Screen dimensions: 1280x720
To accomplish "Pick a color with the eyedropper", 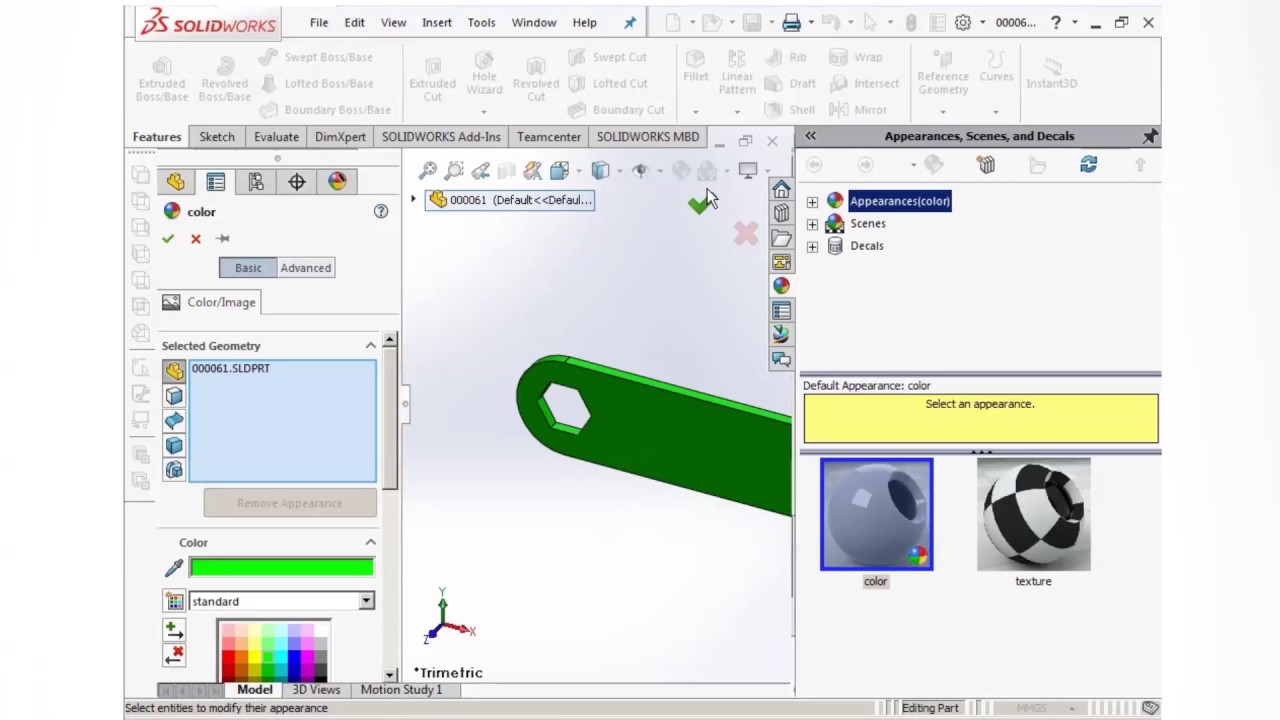I will click(x=174, y=568).
